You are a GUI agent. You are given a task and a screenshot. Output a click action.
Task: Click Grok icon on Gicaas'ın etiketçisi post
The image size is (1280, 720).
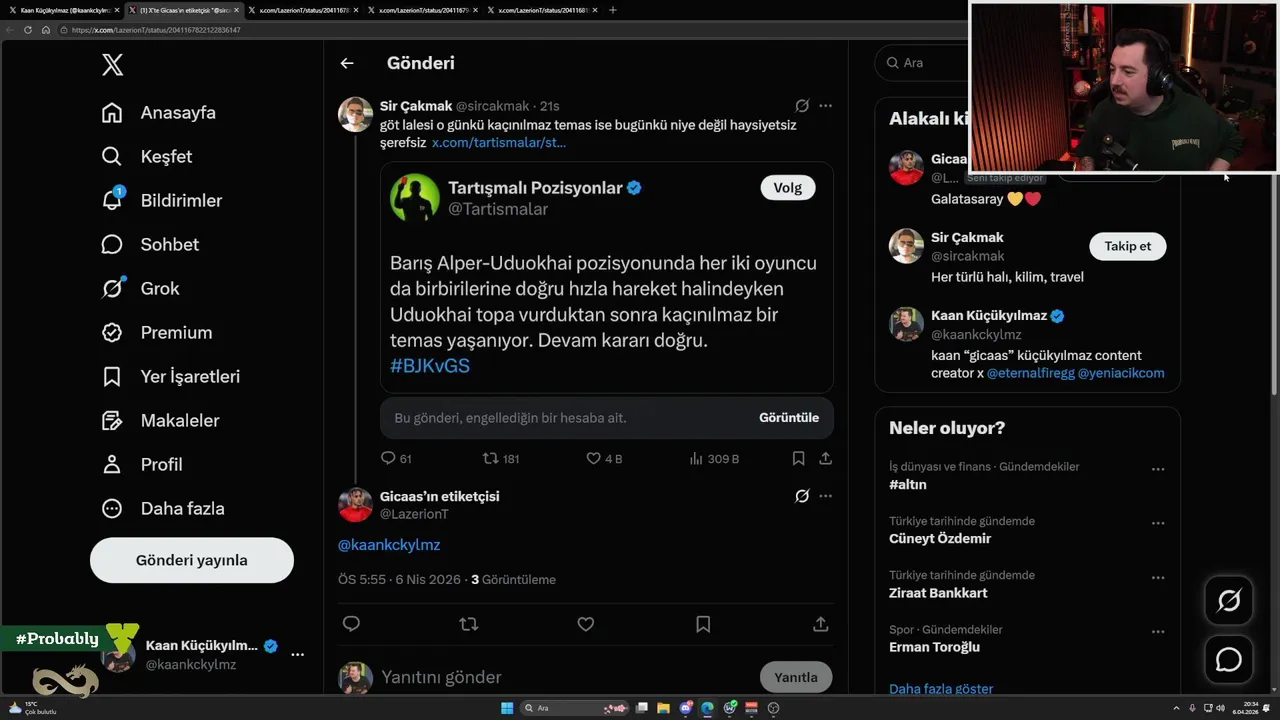pyautogui.click(x=802, y=496)
